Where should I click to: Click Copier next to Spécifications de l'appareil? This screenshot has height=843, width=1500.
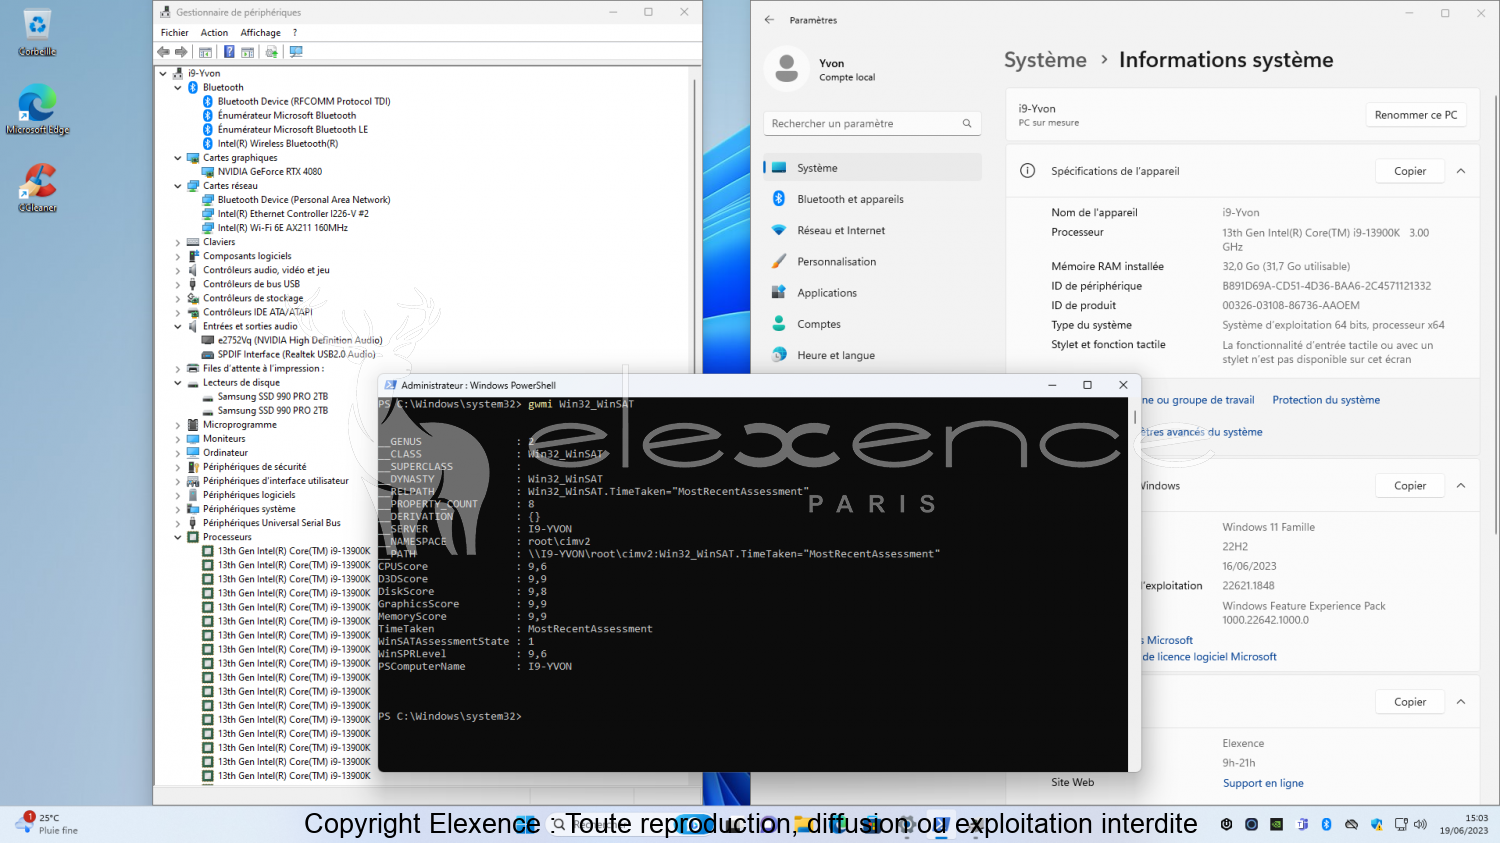1410,171
